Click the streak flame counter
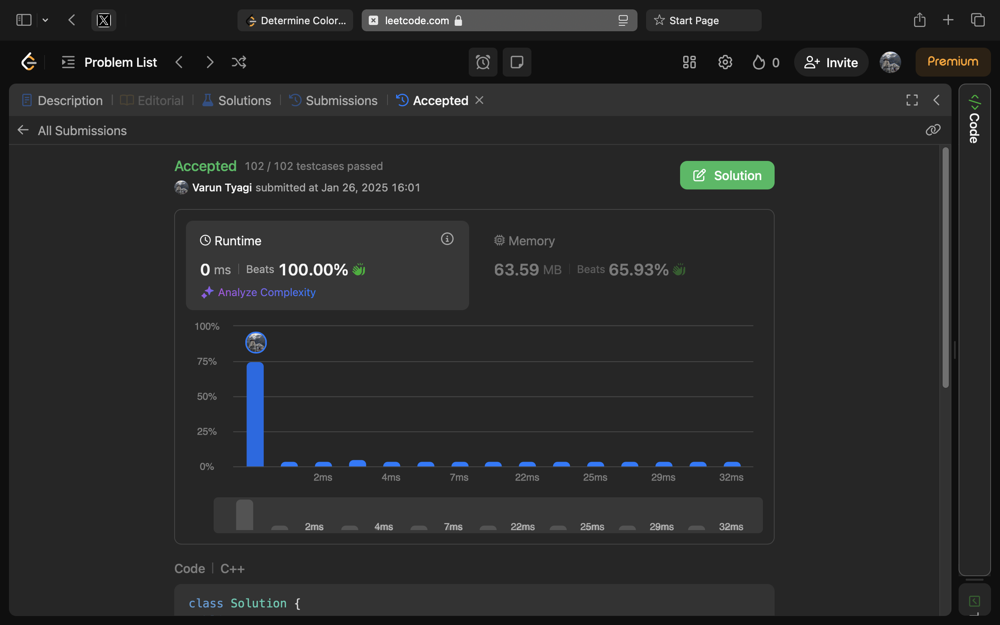Viewport: 1000px width, 625px height. pos(766,62)
